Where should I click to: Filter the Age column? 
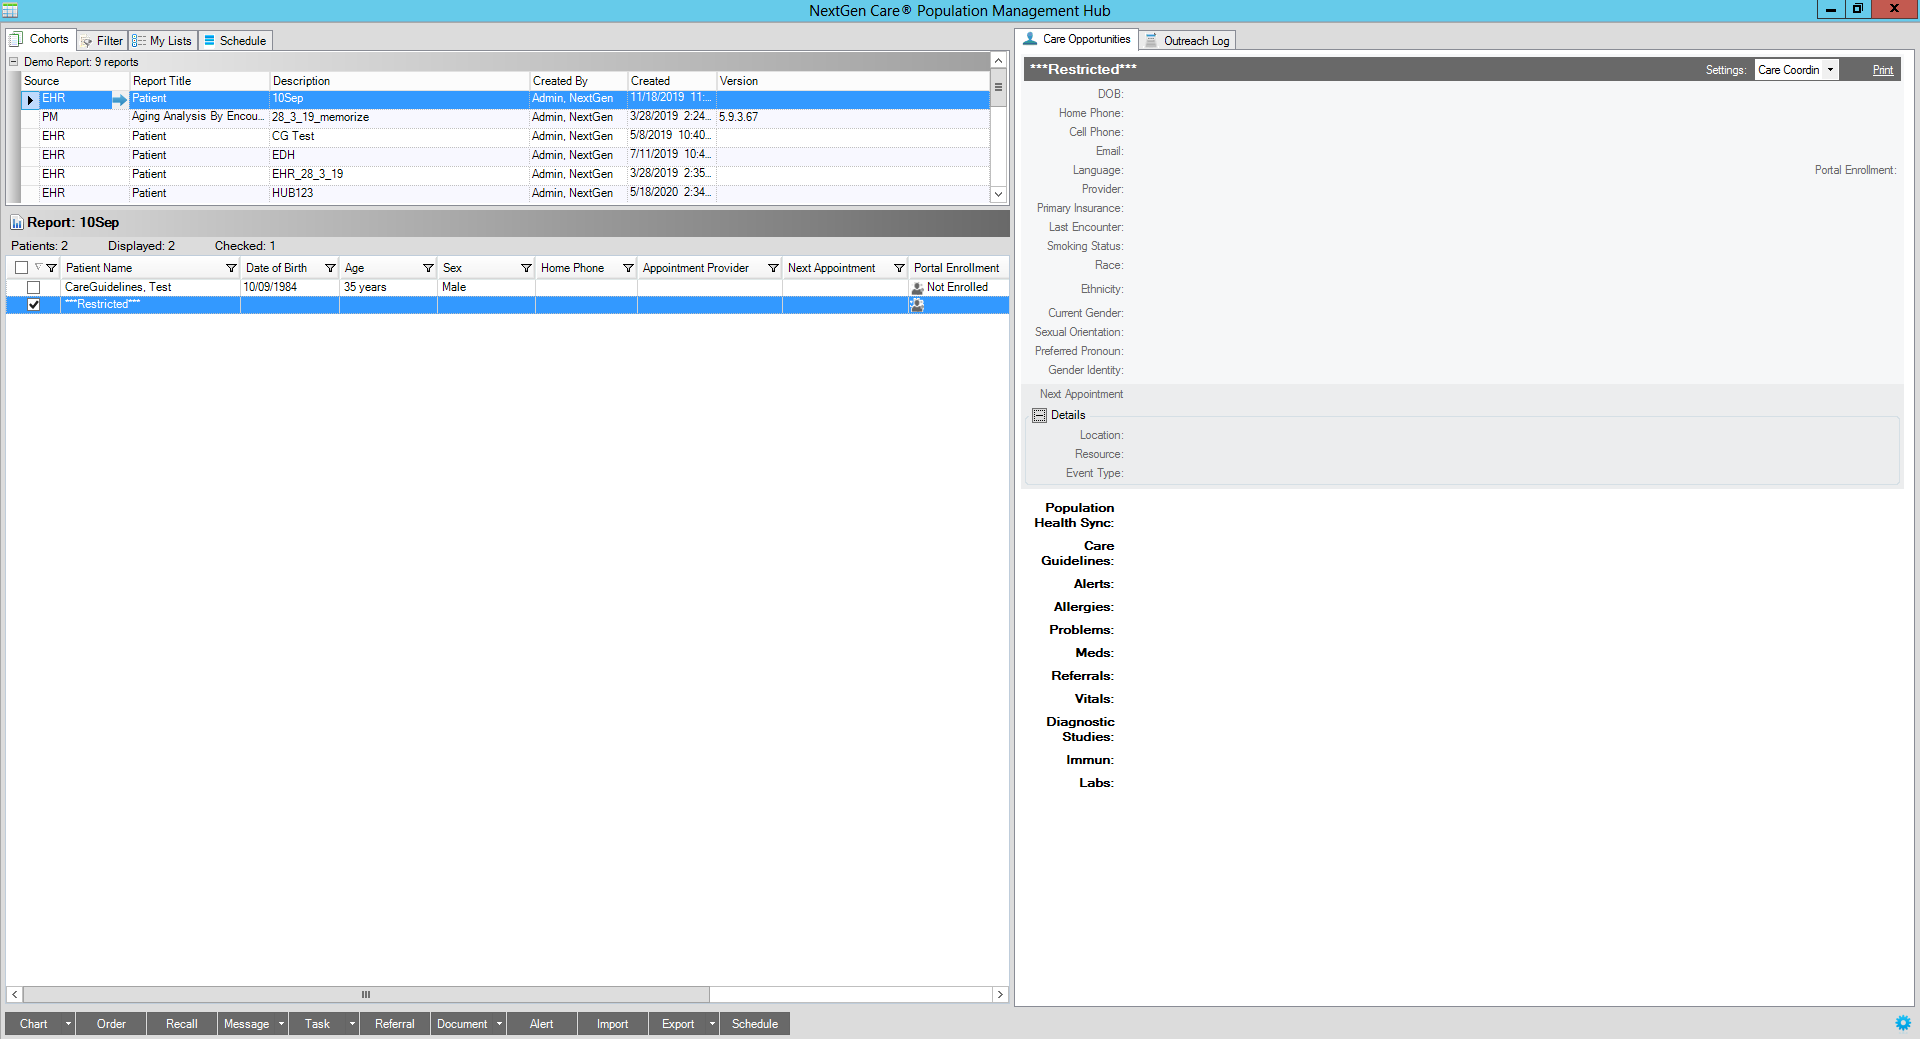point(428,268)
